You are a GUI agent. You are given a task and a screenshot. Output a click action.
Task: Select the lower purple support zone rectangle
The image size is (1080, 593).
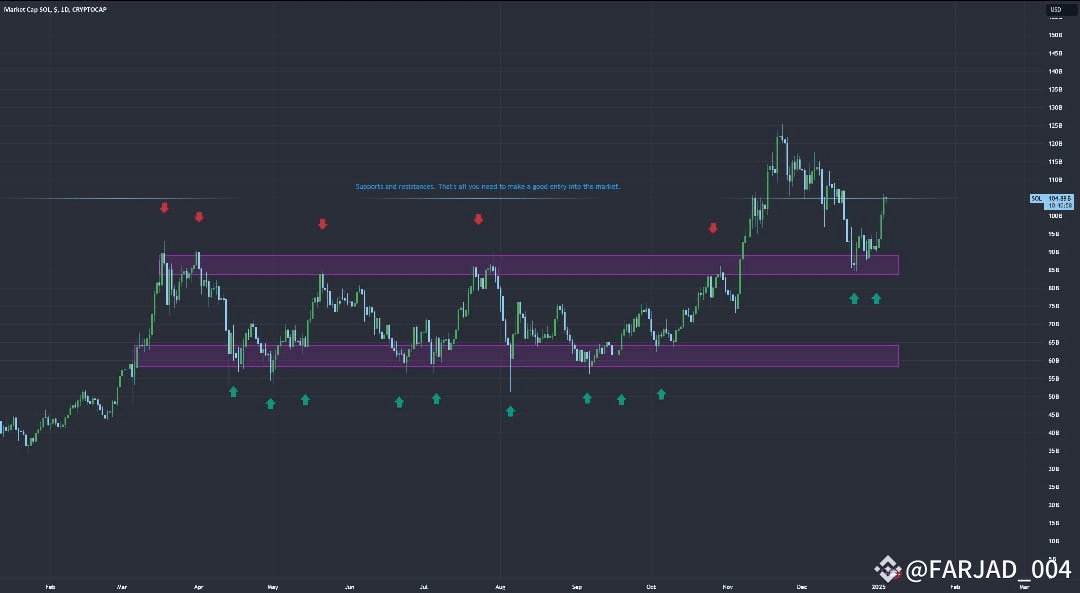[517, 356]
